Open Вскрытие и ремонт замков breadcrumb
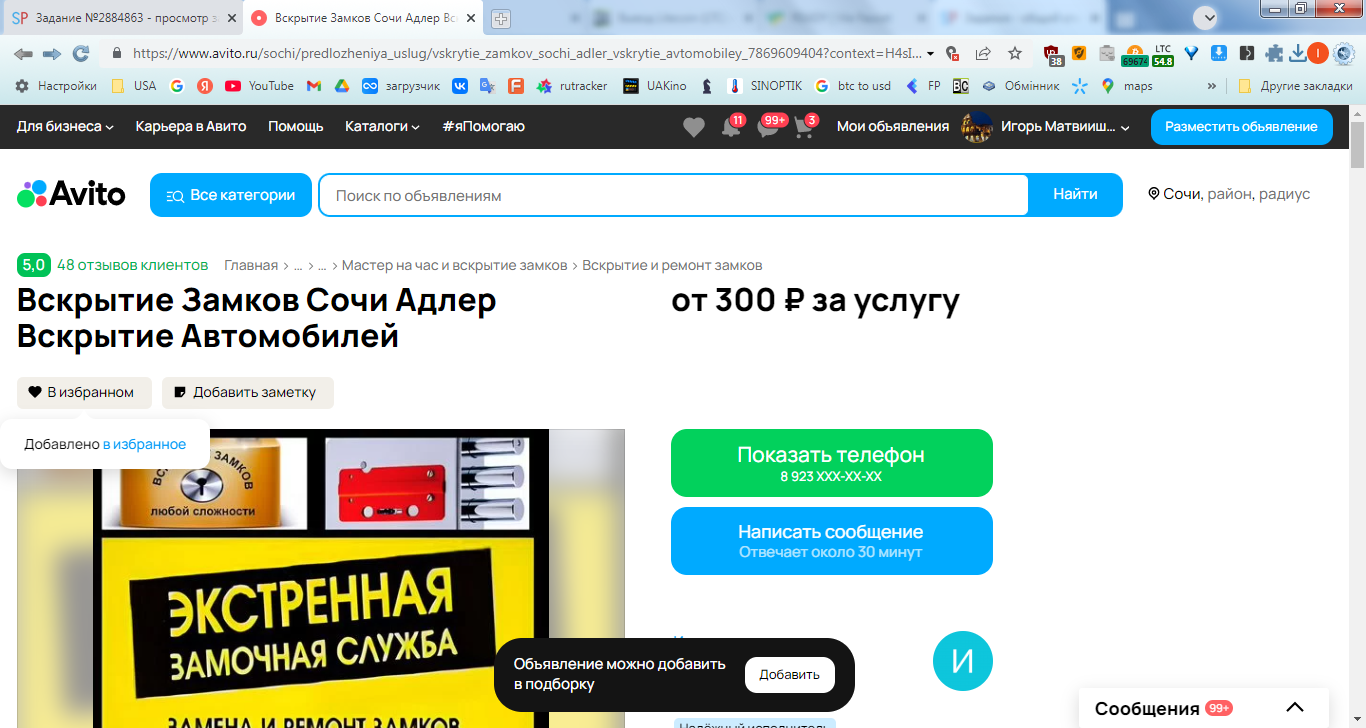Viewport: 1366px width, 728px height. click(672, 265)
